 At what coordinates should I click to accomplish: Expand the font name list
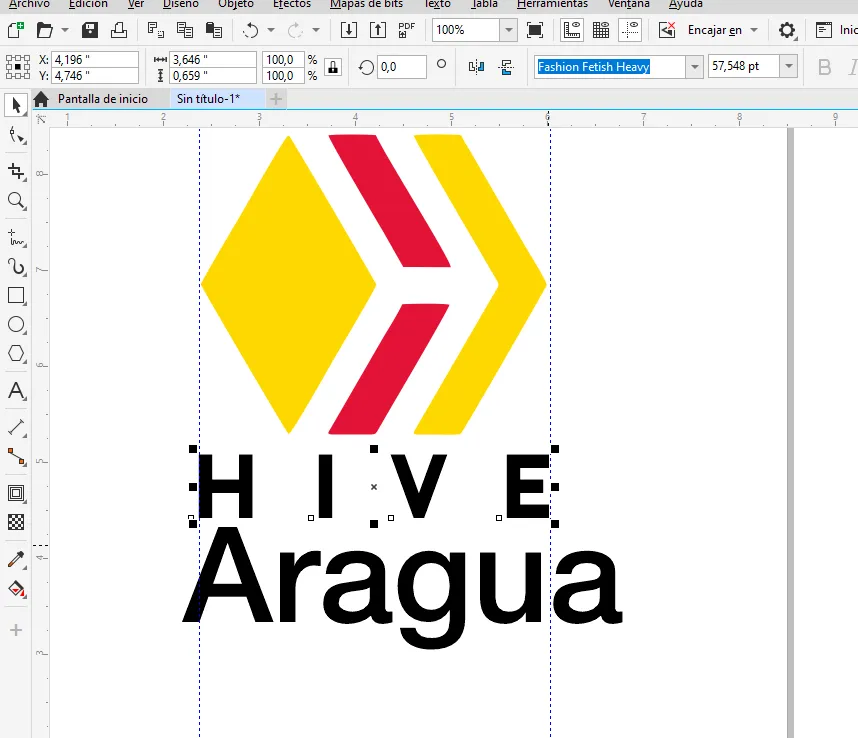(694, 67)
